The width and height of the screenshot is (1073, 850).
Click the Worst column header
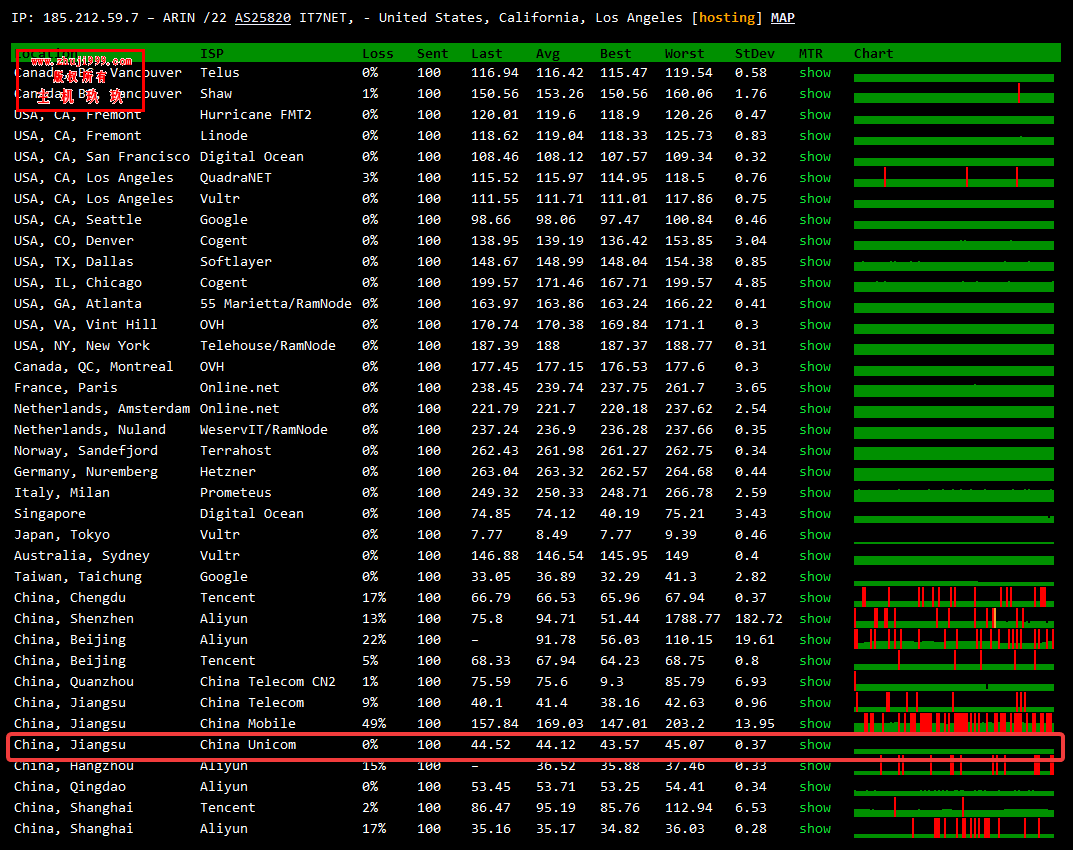pyautogui.click(x=684, y=53)
